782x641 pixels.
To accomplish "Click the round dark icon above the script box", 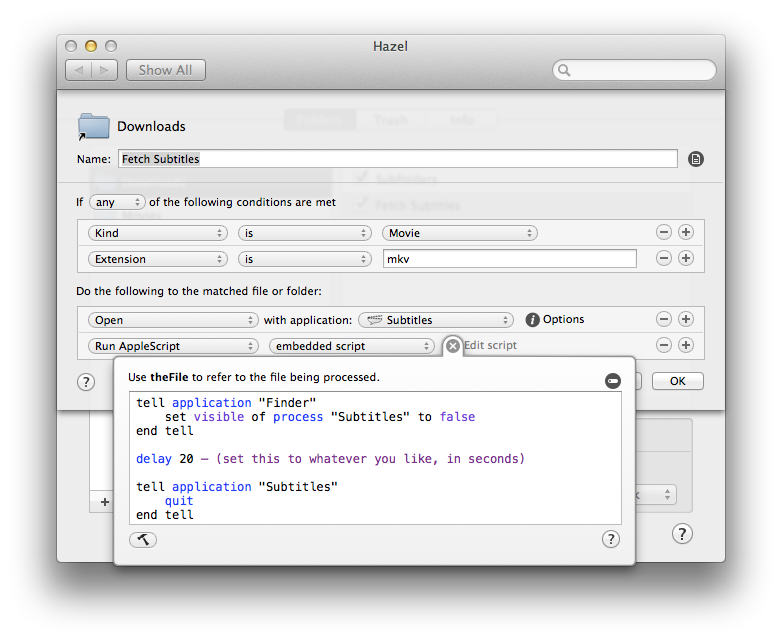I will 612,381.
